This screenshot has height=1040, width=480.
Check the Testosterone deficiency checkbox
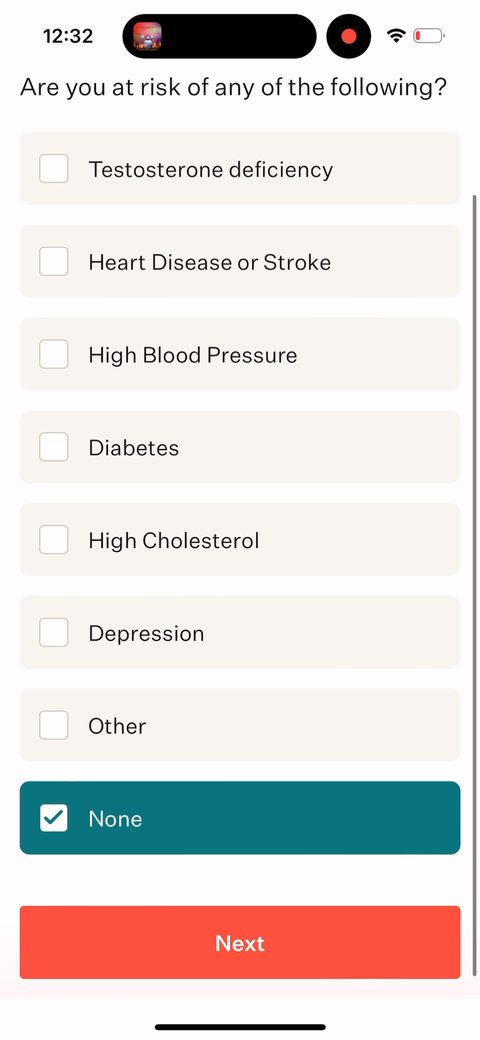[x=54, y=168]
